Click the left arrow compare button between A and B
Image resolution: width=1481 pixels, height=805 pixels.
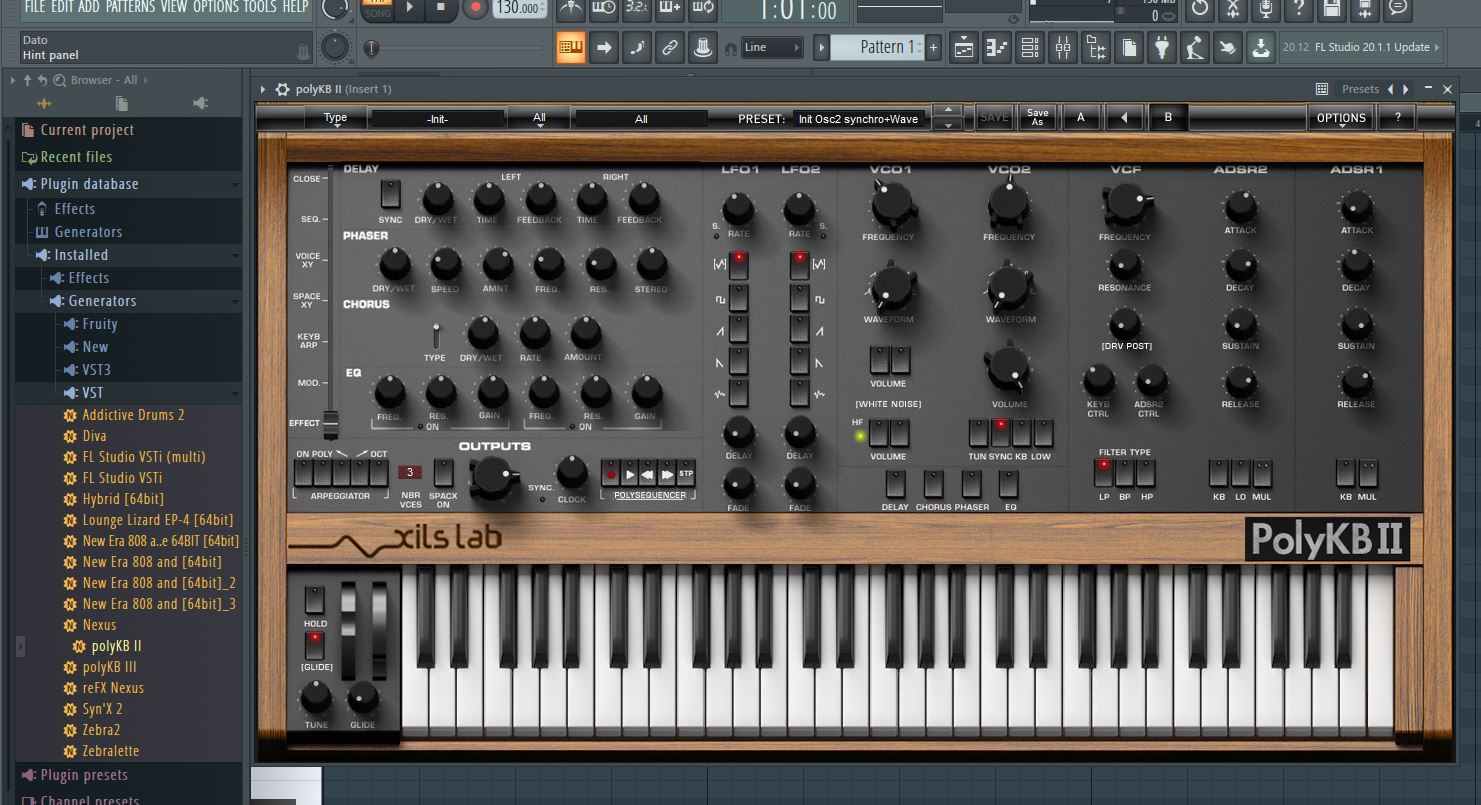(1124, 118)
